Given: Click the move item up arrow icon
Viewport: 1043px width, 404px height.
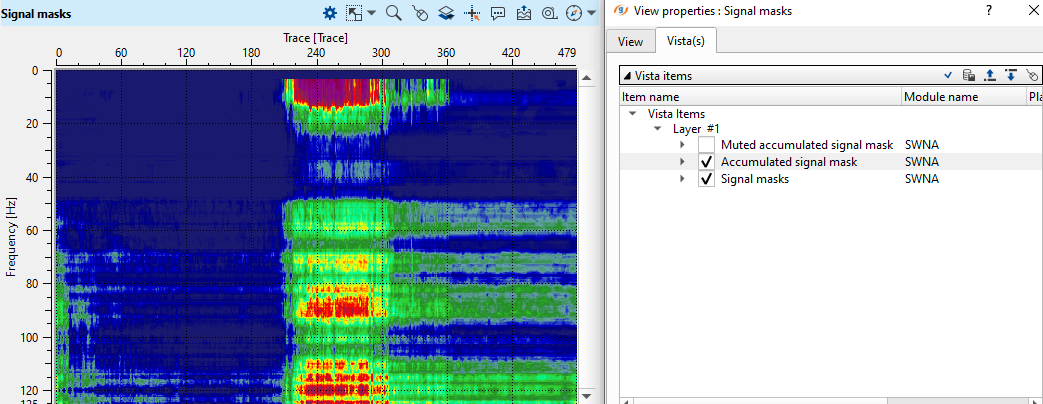Looking at the screenshot, I should click(990, 75).
